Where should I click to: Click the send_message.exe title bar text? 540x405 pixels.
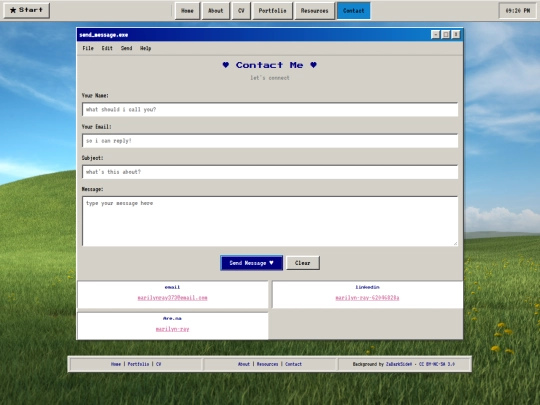[x=104, y=35]
